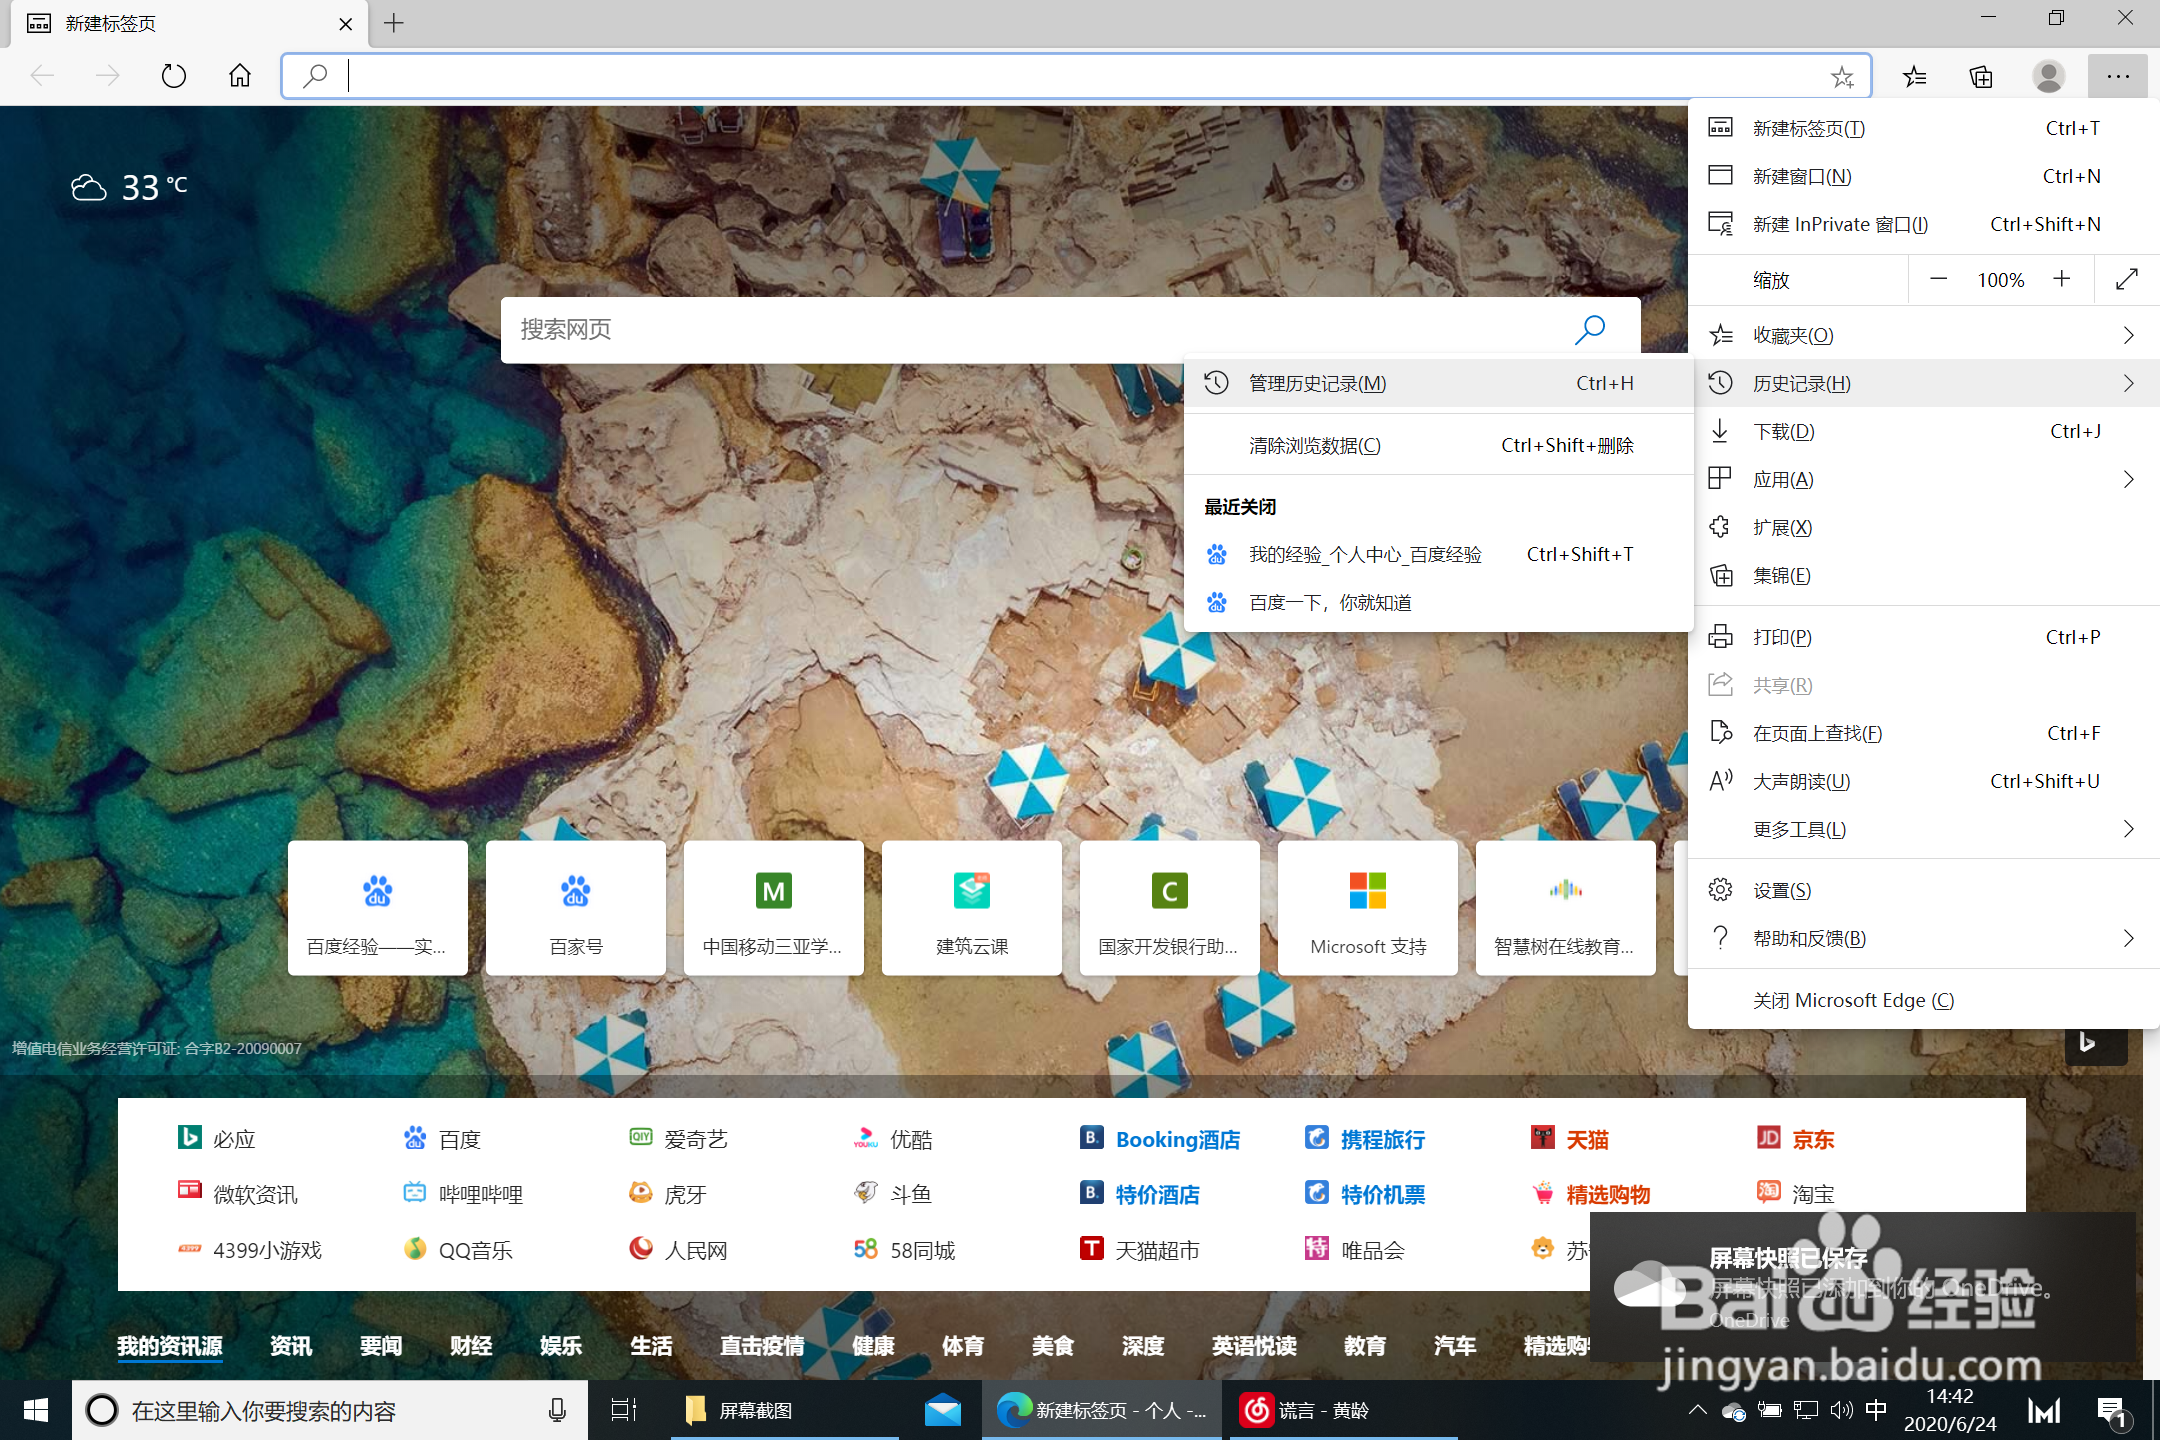Open 建筑云课 quick link tile
Viewport: 2160px width, 1440px height.
coord(972,908)
